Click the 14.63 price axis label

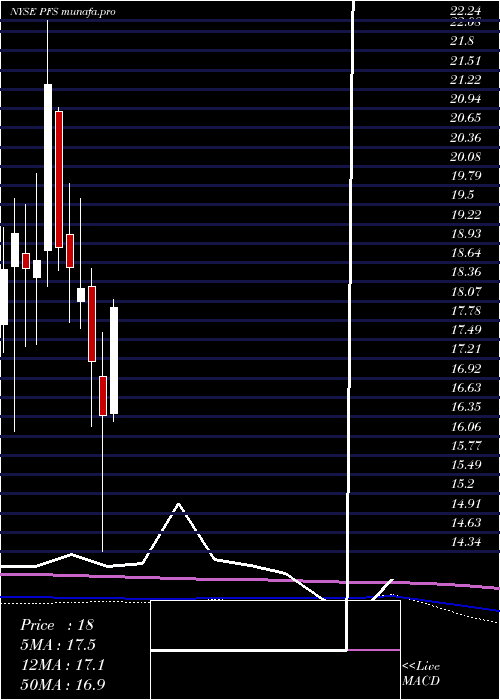tap(465, 522)
